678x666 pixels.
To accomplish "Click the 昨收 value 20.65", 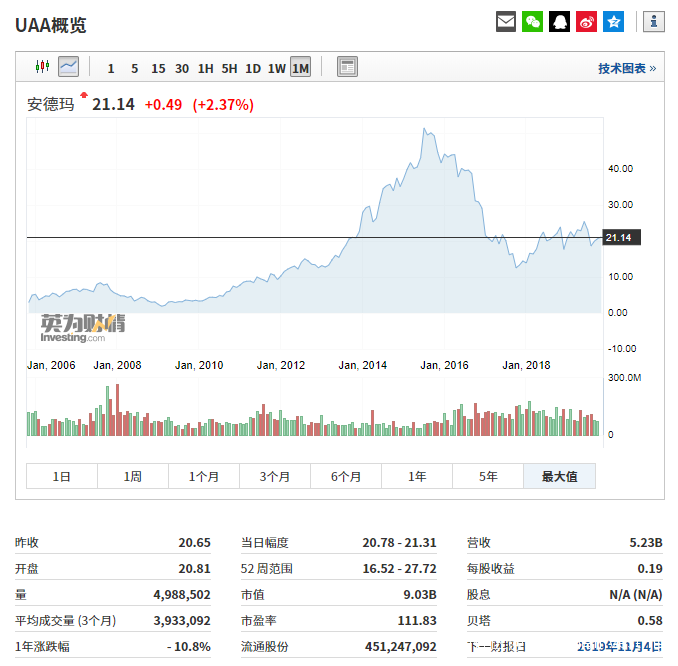I will tap(194, 543).
